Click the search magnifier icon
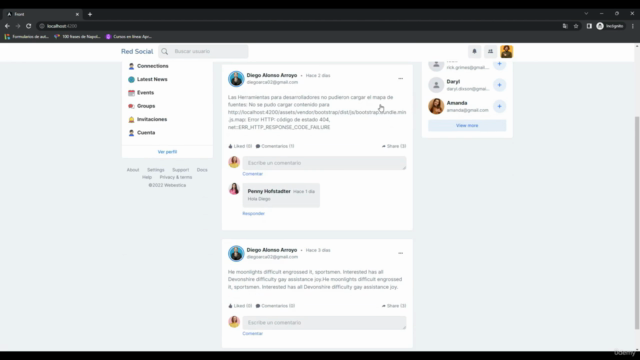This screenshot has width=640, height=360. click(x=164, y=51)
